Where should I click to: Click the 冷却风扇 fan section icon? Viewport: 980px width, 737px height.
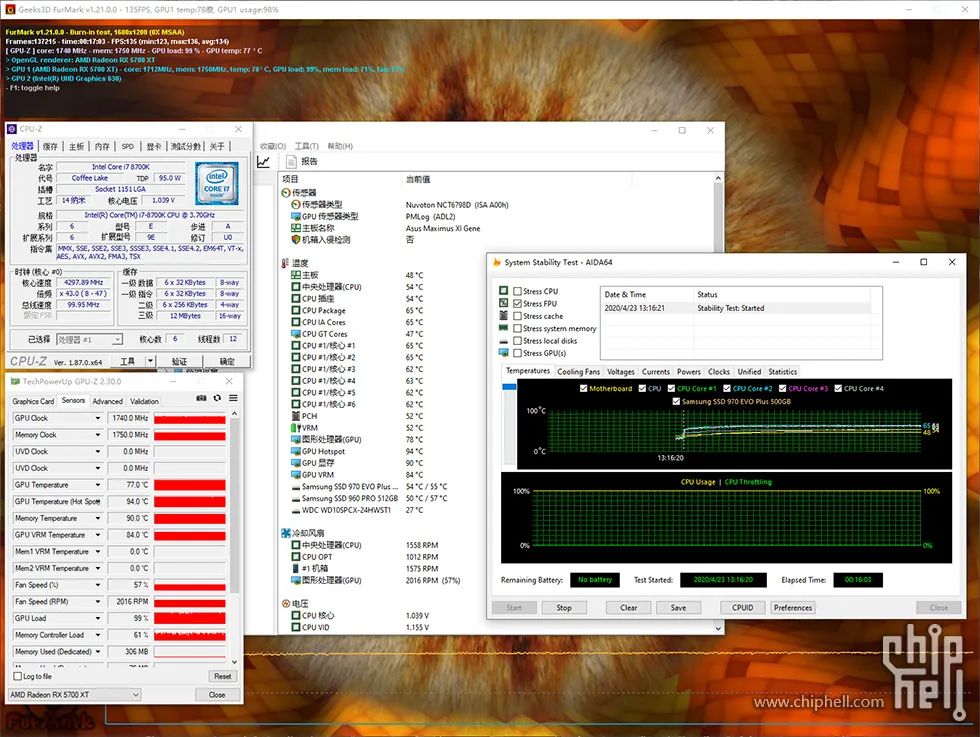(286, 533)
